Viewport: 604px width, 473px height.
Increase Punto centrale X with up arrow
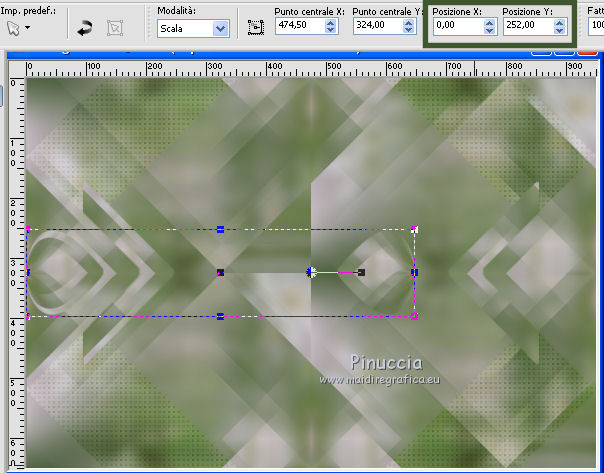point(331,23)
